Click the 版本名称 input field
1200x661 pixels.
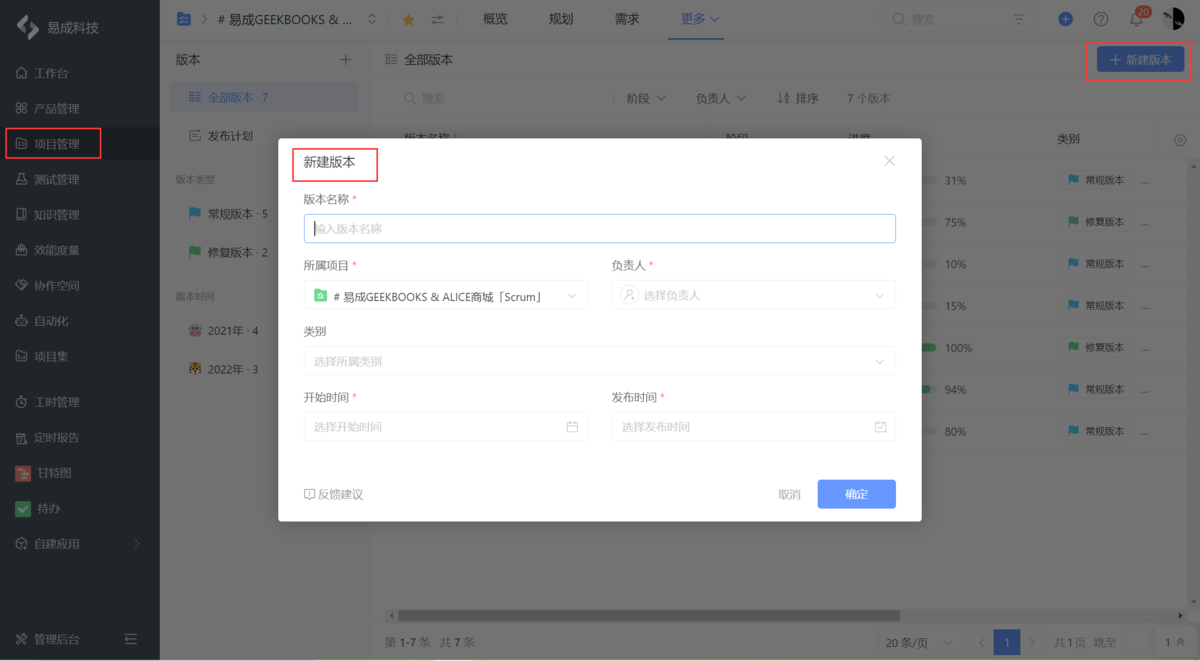[x=599, y=228]
